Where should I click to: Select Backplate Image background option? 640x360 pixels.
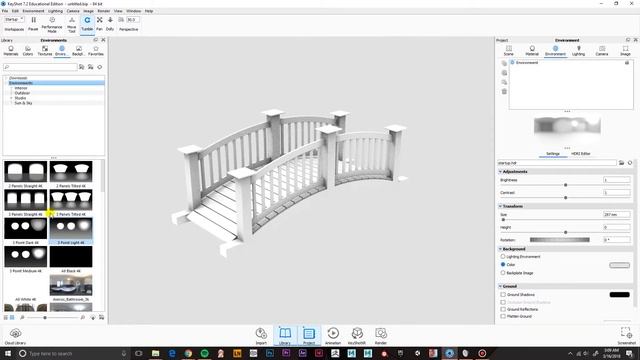coord(503,273)
